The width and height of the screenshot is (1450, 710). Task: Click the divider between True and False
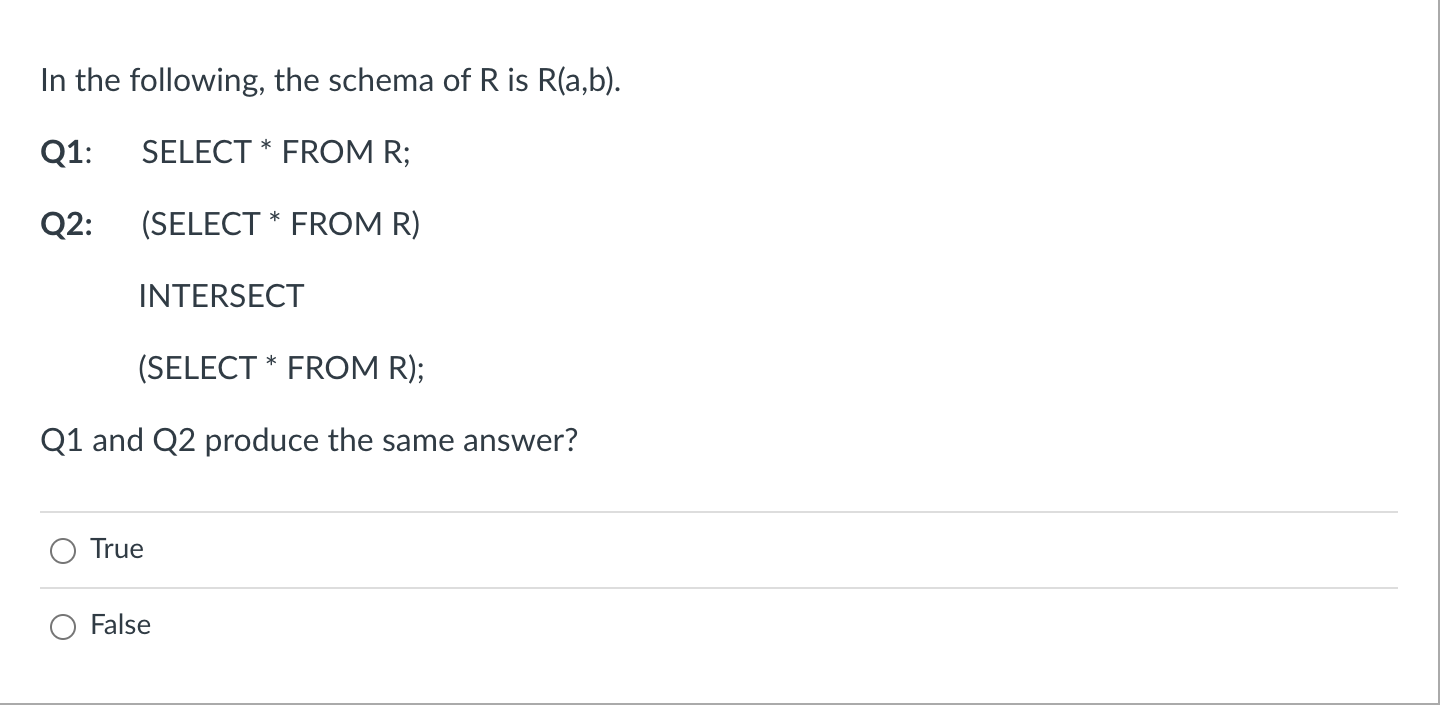720,588
